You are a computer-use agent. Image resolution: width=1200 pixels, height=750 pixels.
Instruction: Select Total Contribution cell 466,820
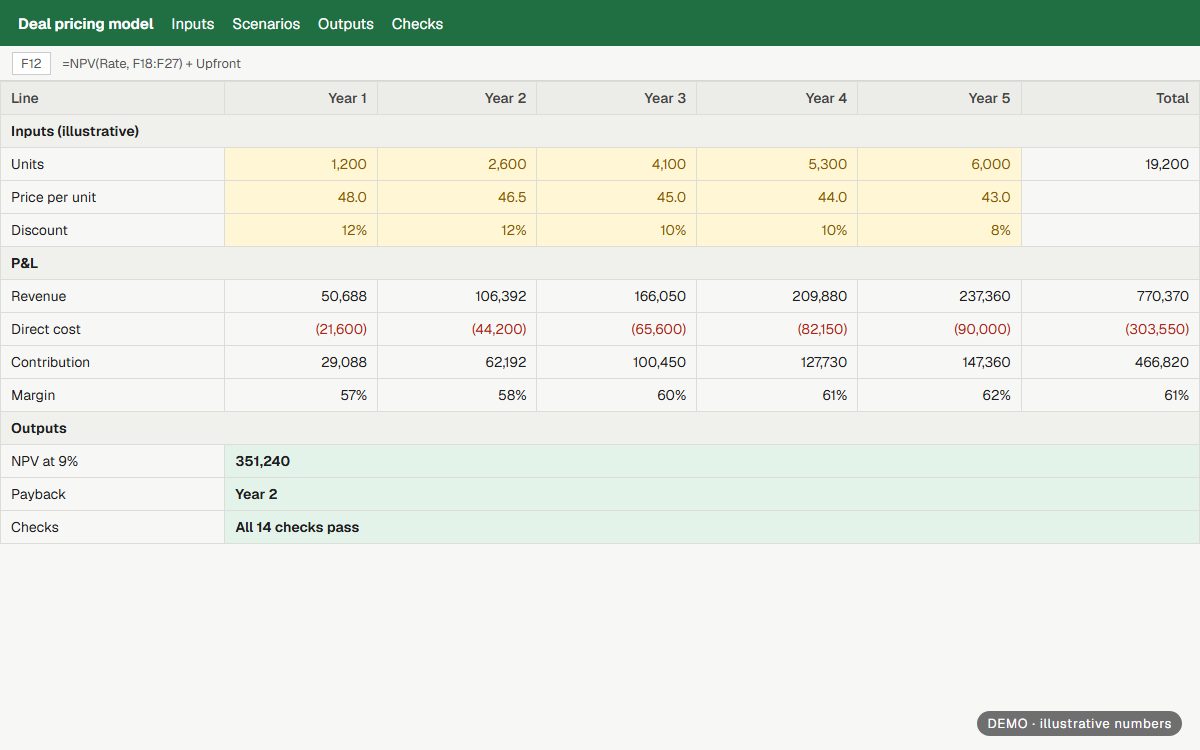[x=1111, y=362]
